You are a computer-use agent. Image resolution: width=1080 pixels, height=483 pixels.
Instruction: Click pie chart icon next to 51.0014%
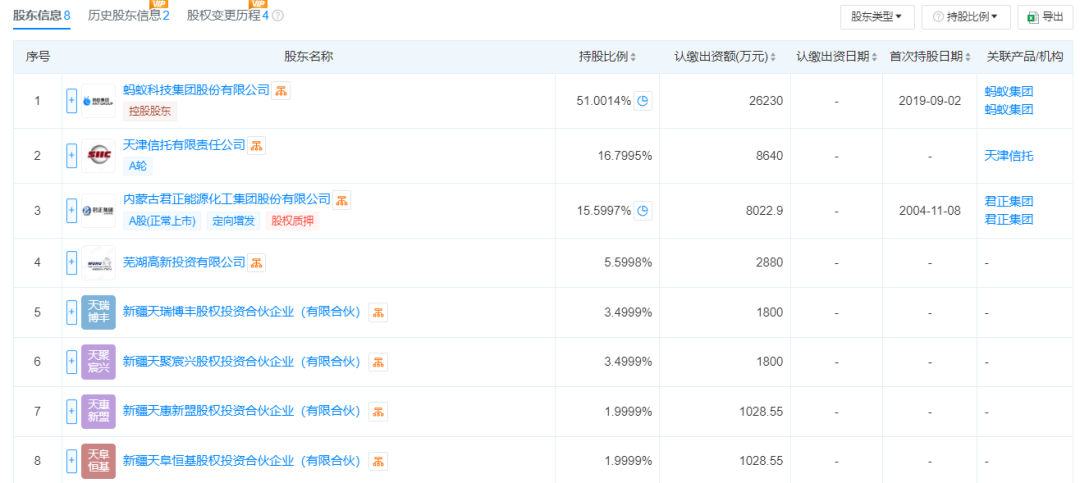pos(643,101)
